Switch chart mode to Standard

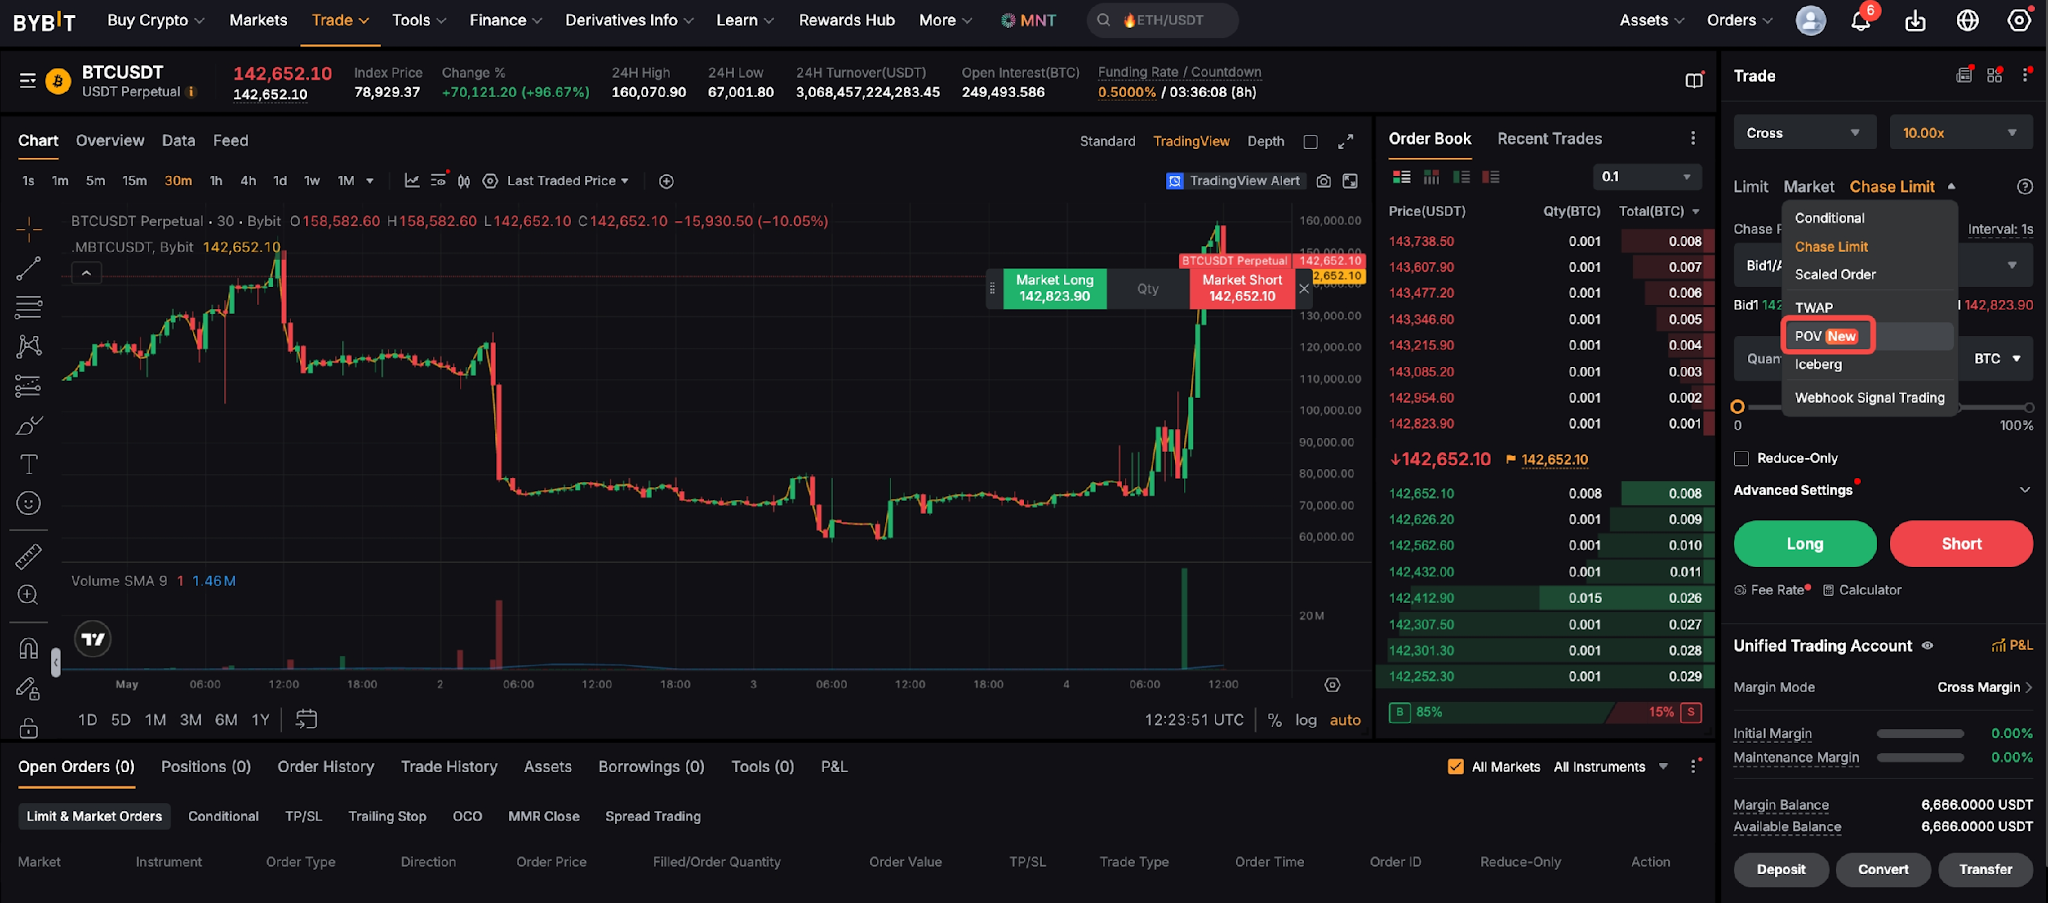[x=1107, y=141]
